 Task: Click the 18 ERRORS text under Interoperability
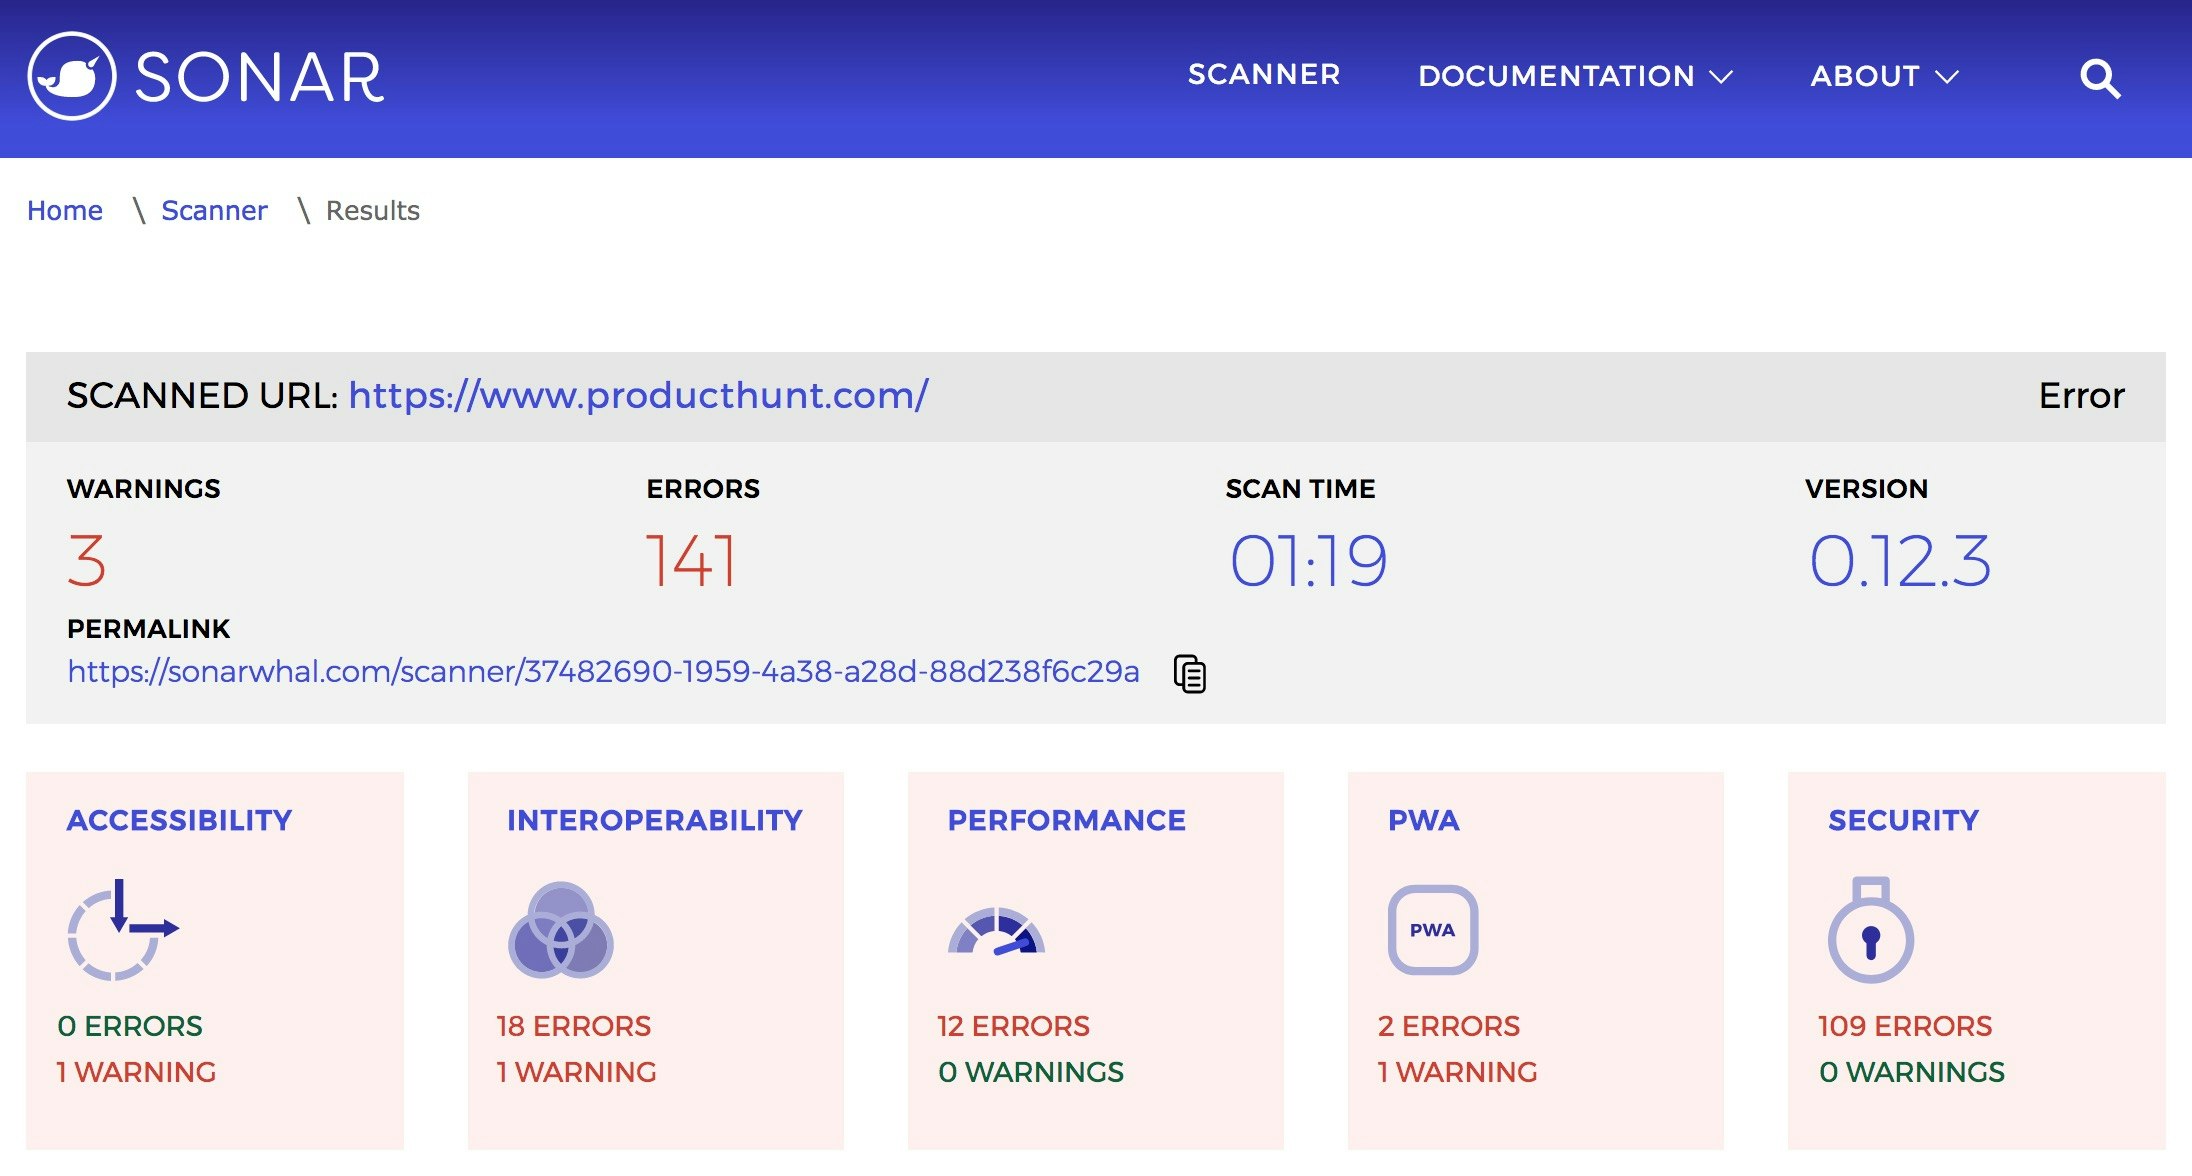tap(574, 1026)
